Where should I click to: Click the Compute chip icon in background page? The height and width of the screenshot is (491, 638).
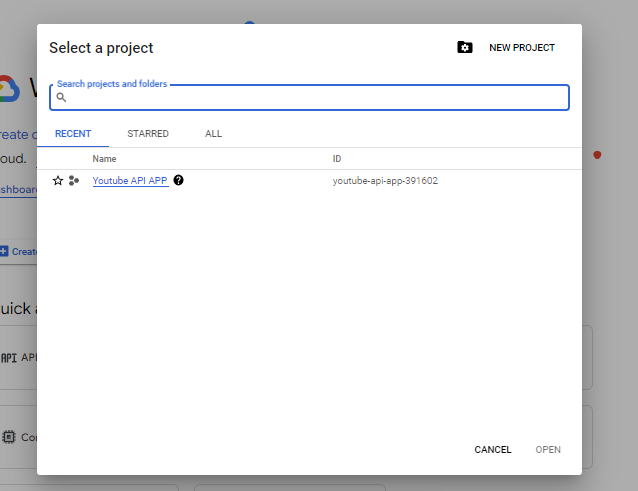coord(9,437)
